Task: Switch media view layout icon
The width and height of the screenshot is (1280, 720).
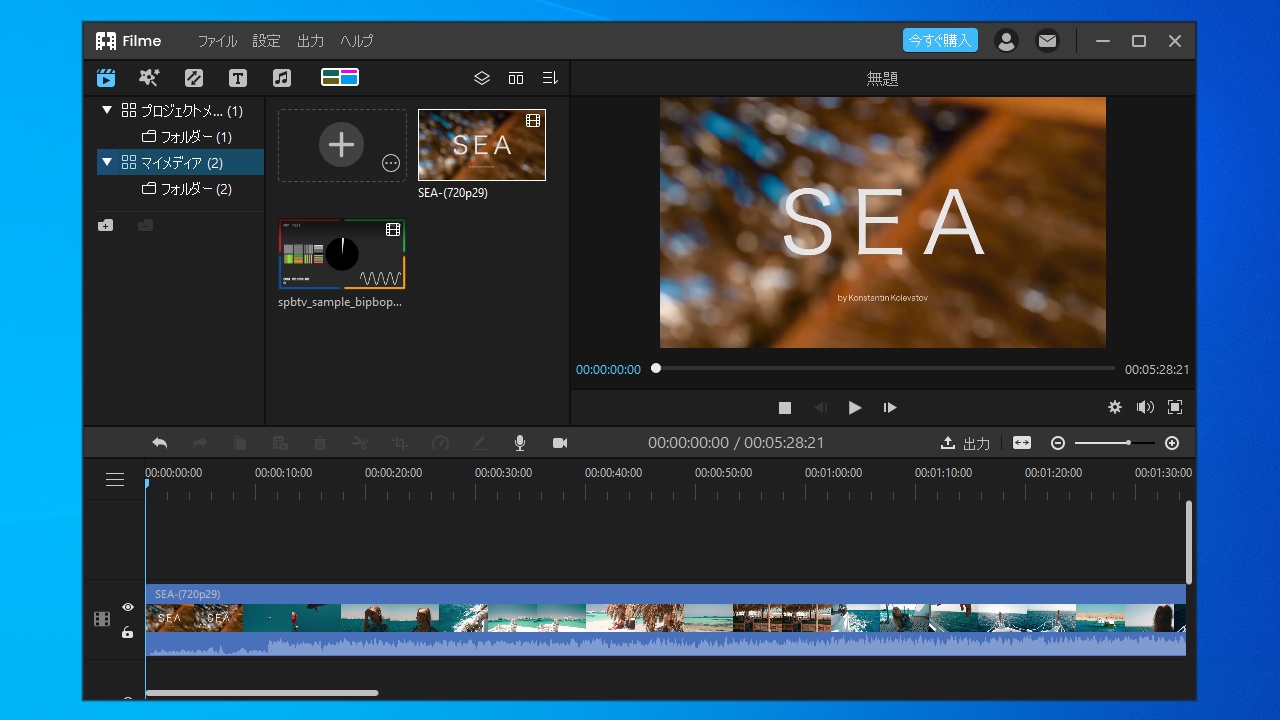Action: [x=516, y=78]
